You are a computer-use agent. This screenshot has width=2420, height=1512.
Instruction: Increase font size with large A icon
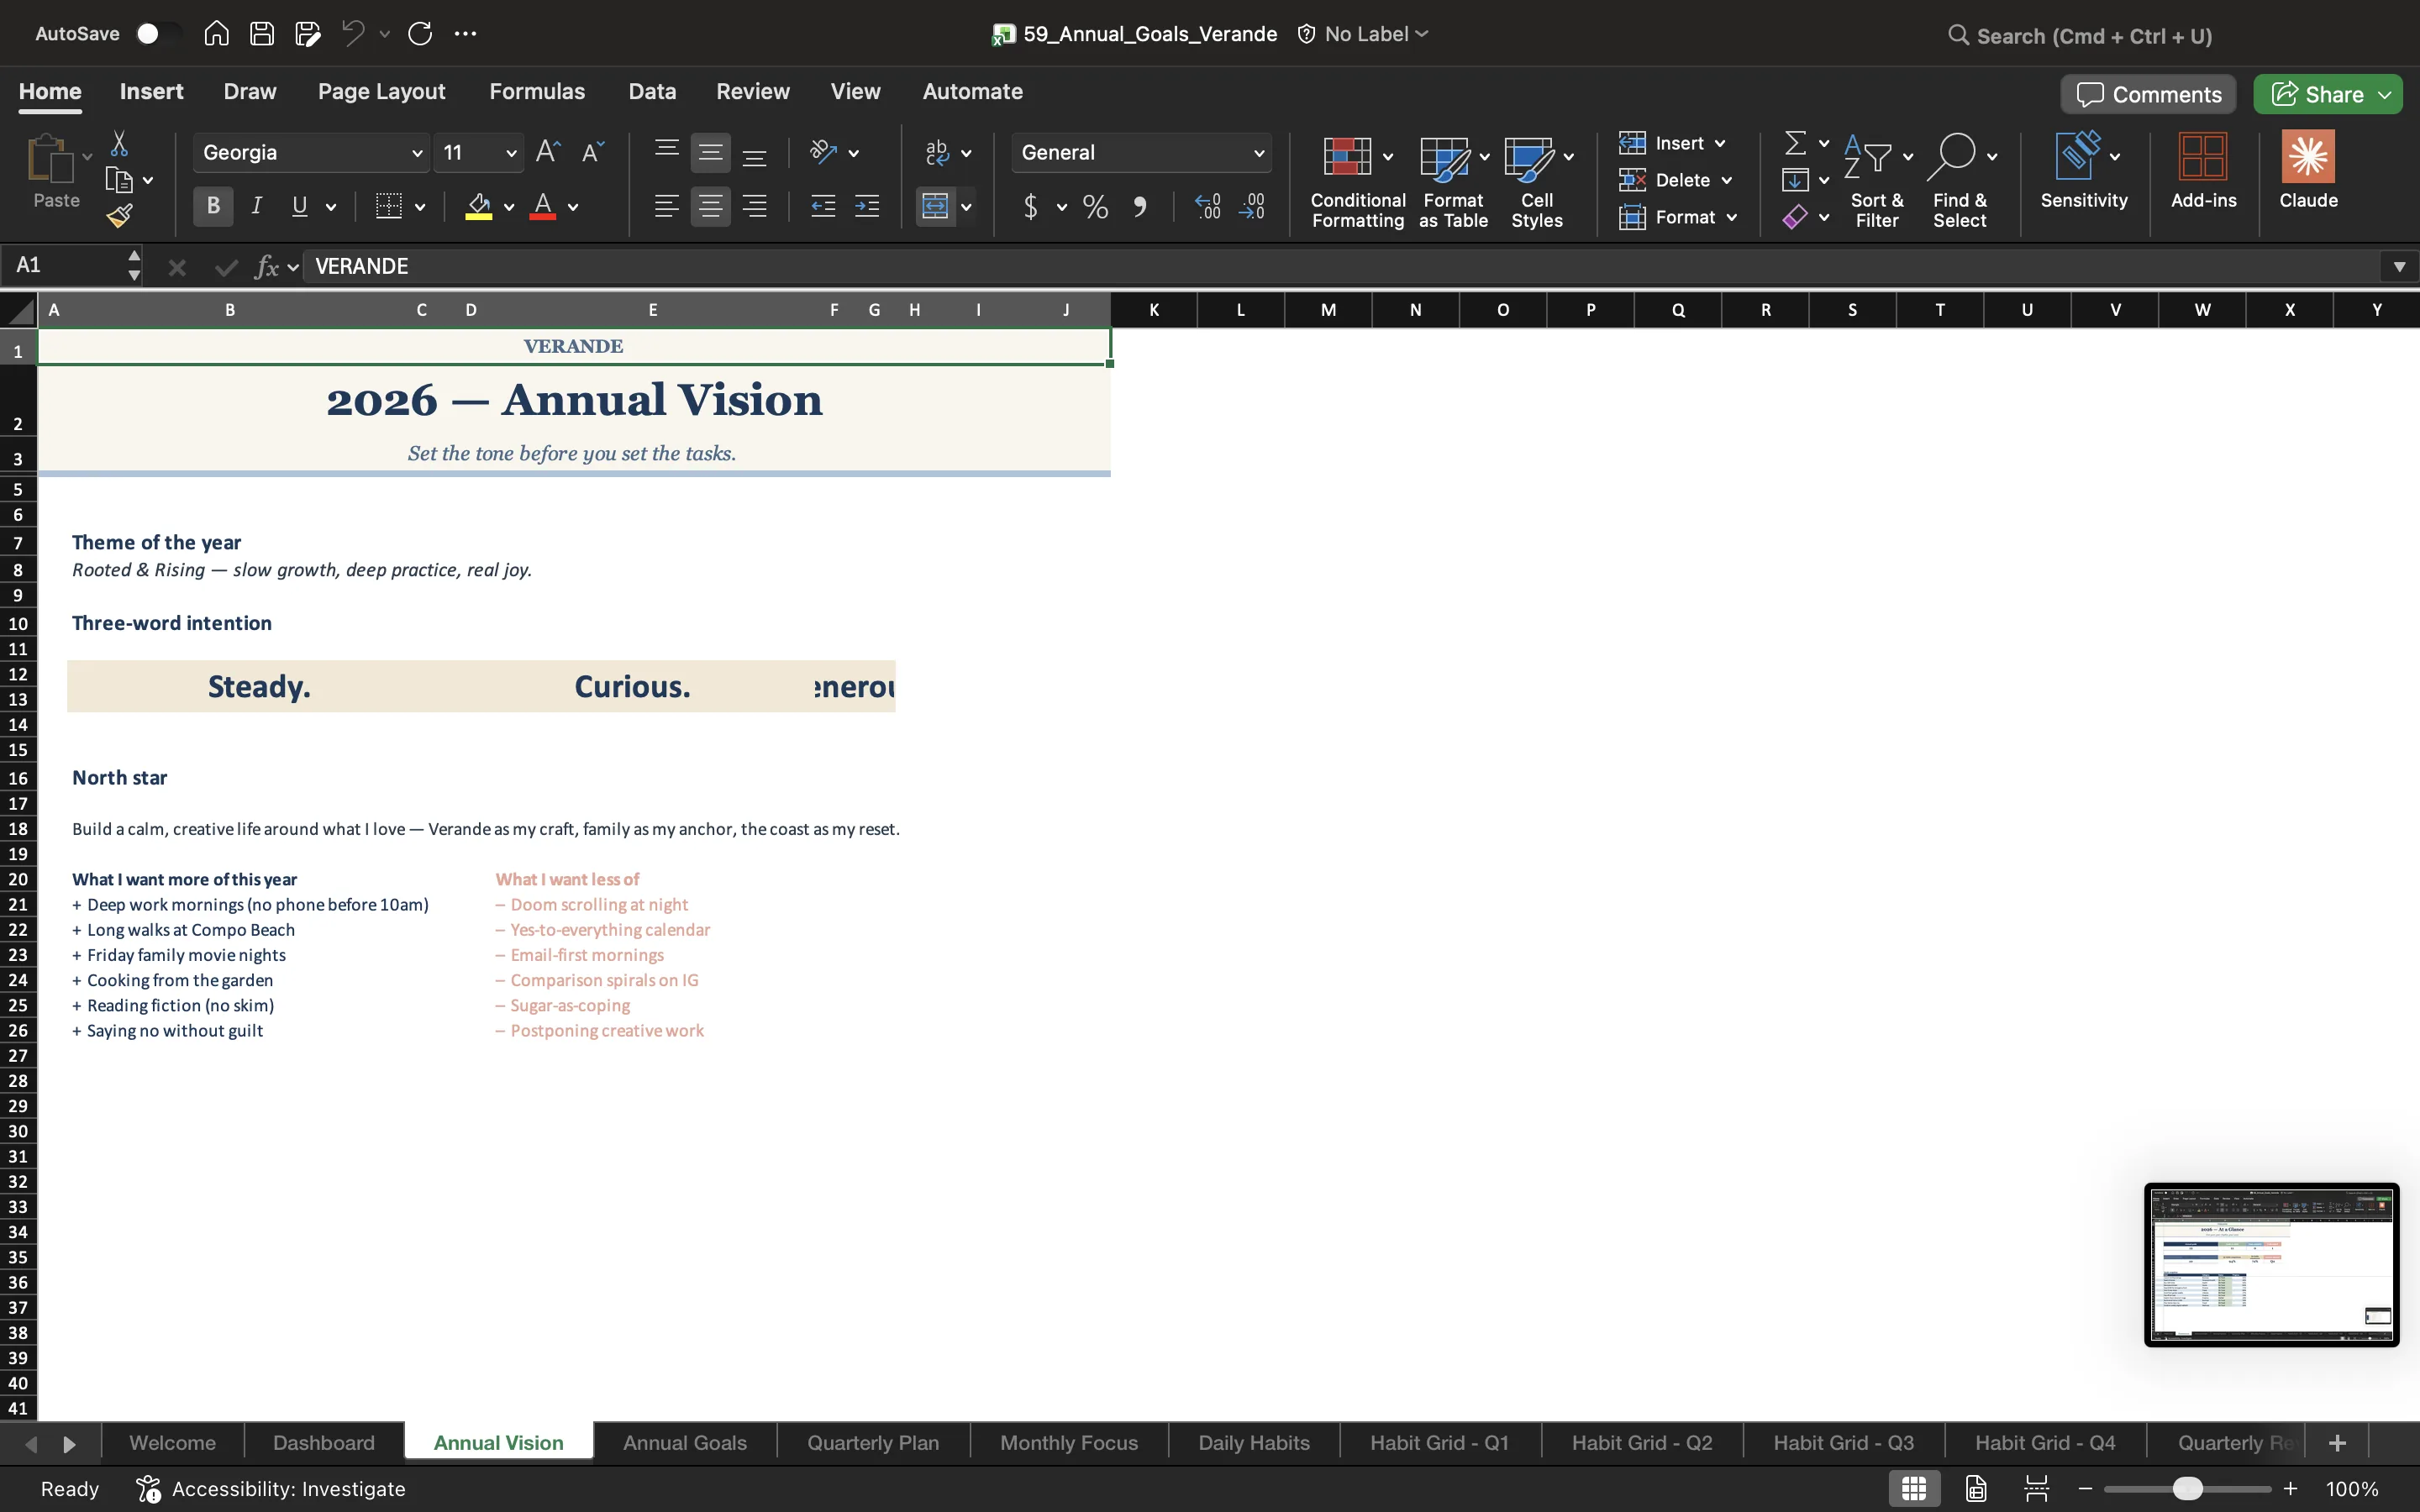[548, 152]
